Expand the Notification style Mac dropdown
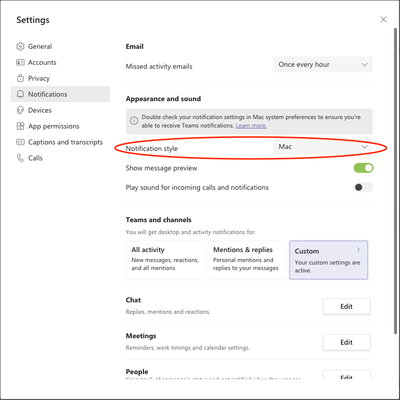The height and width of the screenshot is (400, 400). (x=323, y=147)
